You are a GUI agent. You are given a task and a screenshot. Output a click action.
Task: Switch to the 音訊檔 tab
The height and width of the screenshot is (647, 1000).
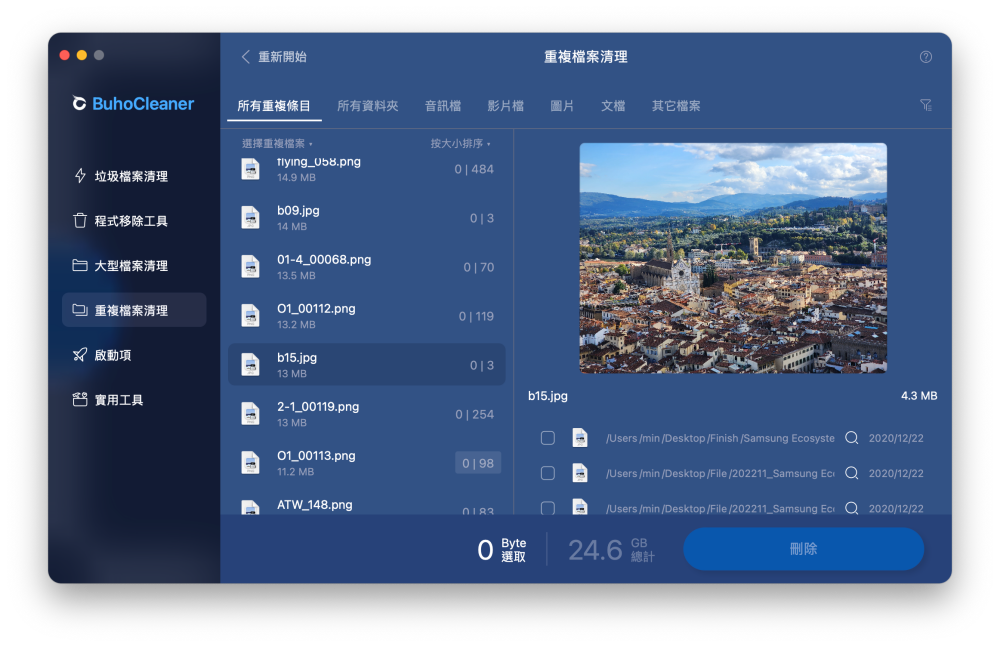(x=443, y=106)
